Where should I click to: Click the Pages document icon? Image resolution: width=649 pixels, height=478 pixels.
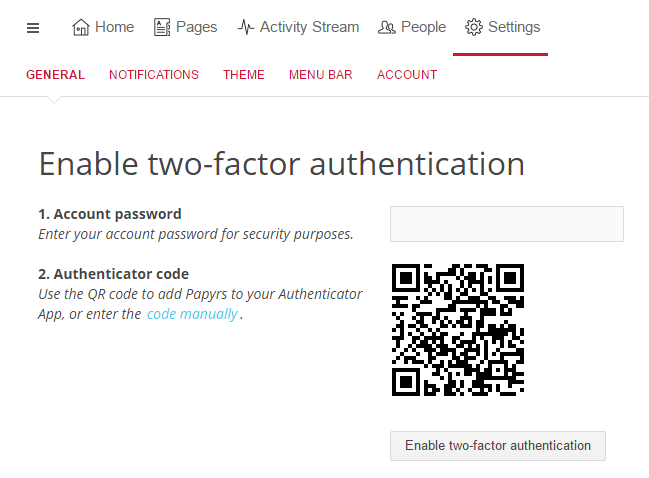tap(162, 27)
